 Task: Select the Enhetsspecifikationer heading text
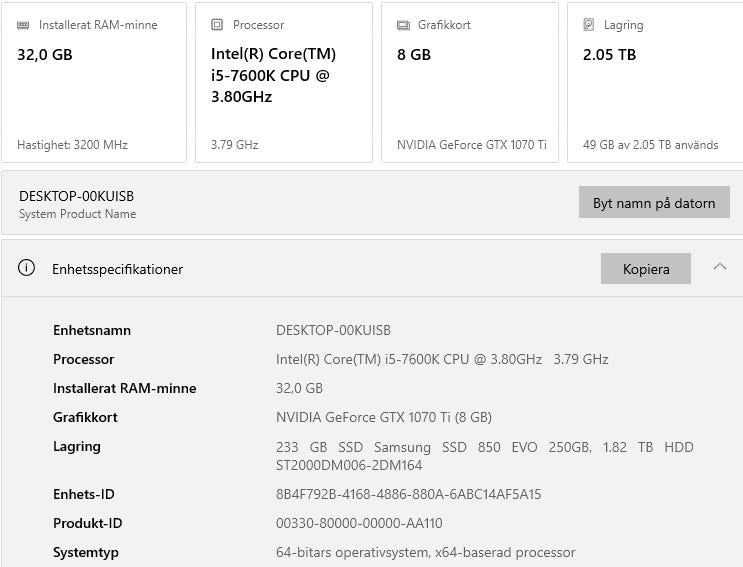pyautogui.click(x=117, y=269)
